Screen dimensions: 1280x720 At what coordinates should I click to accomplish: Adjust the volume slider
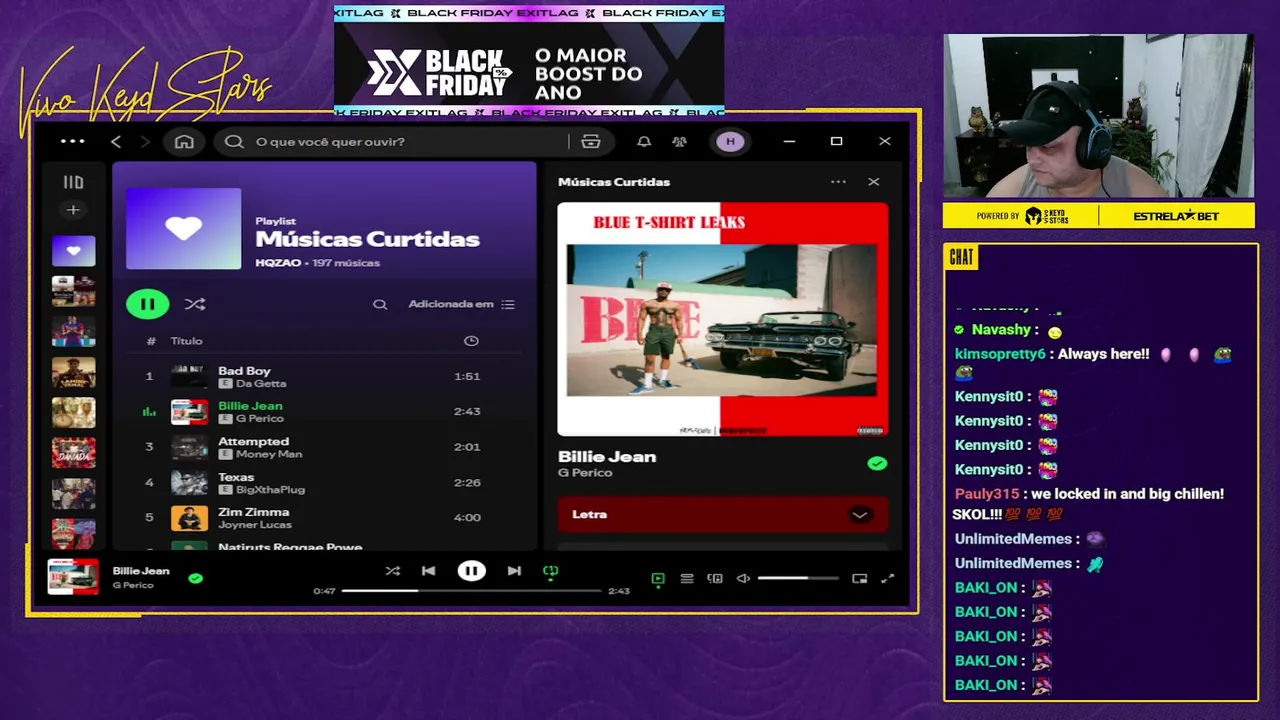pos(797,578)
